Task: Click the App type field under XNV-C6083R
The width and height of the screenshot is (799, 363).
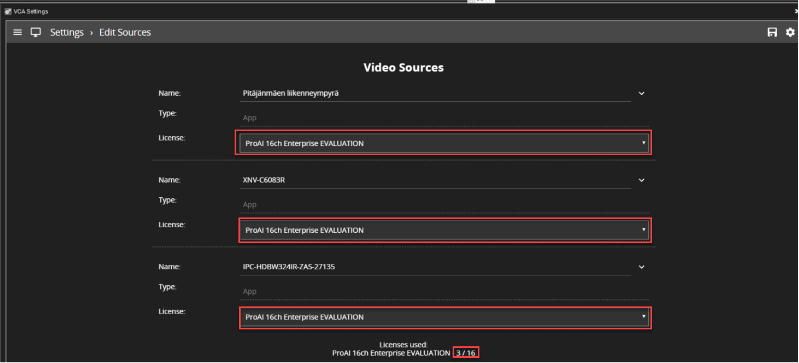Action: pos(444,204)
